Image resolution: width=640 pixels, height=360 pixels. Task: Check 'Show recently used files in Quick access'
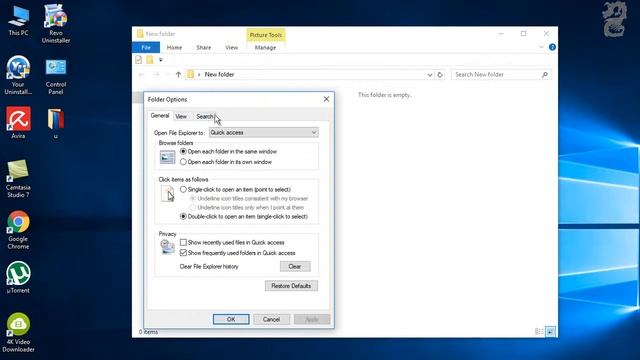(x=232, y=242)
